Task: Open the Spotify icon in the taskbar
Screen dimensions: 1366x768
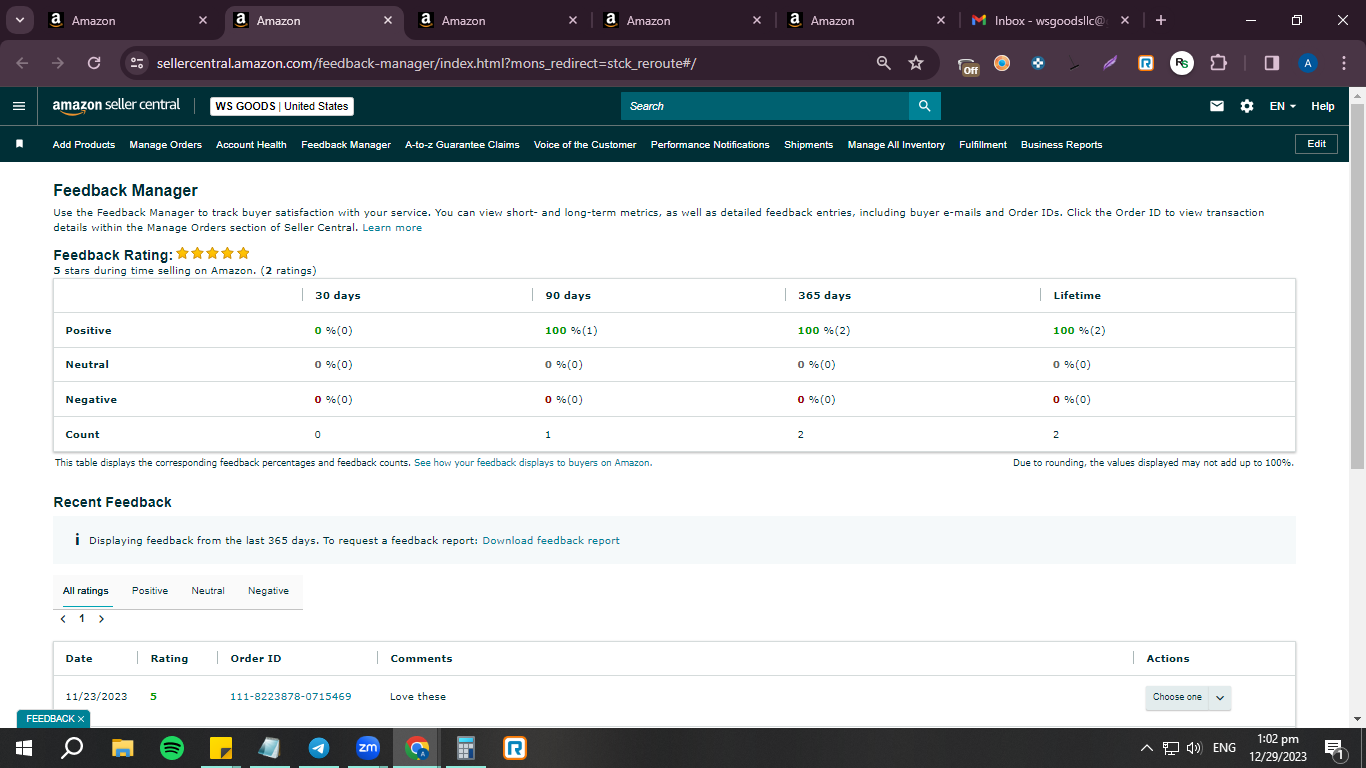Action: (x=172, y=747)
